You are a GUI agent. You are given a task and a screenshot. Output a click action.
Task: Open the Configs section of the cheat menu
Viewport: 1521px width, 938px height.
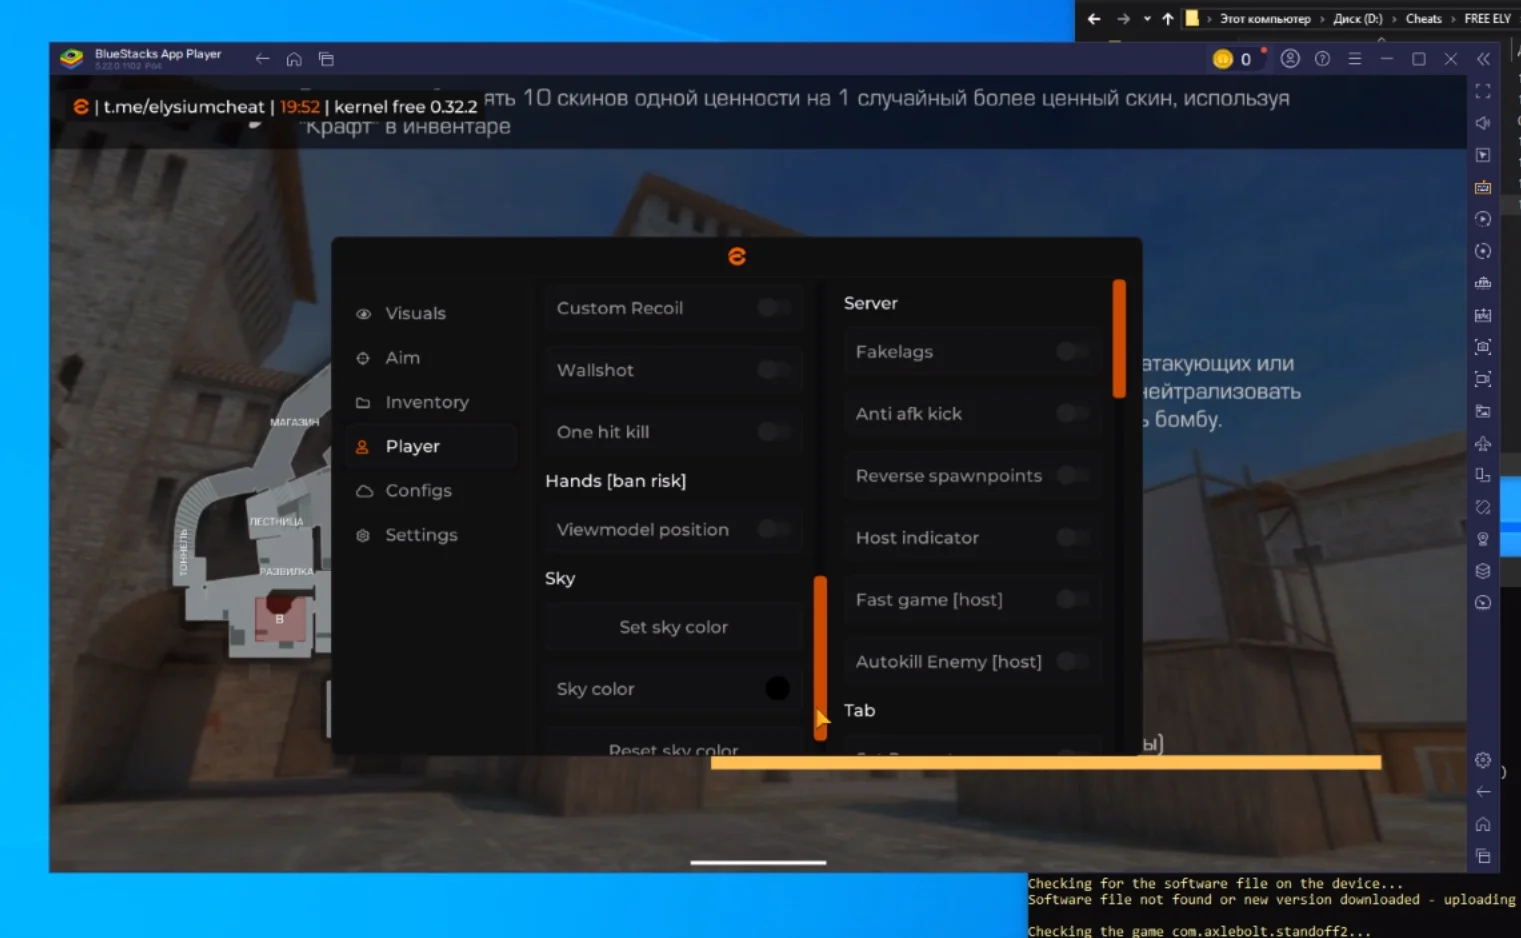417,490
